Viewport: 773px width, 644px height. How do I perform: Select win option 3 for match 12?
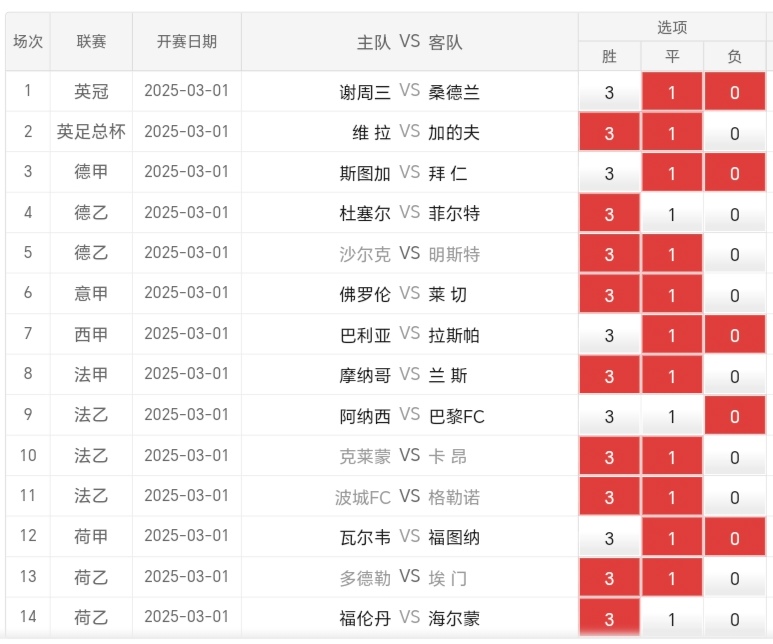[609, 539]
